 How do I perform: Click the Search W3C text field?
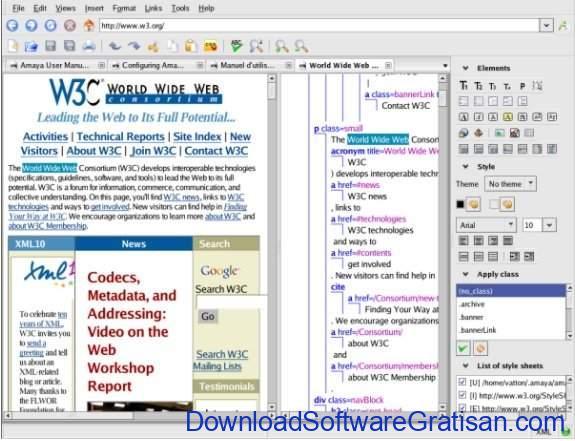[232, 302]
